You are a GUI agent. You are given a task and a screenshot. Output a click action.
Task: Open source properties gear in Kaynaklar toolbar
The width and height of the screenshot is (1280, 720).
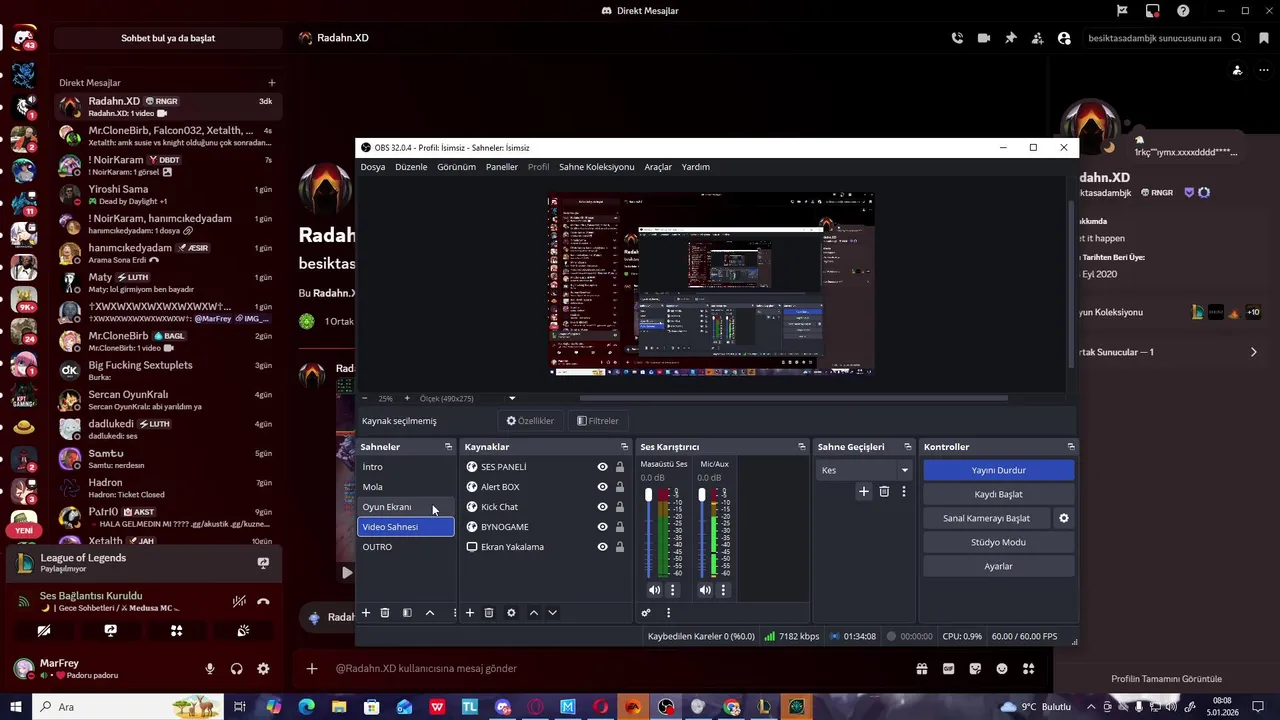(511, 613)
